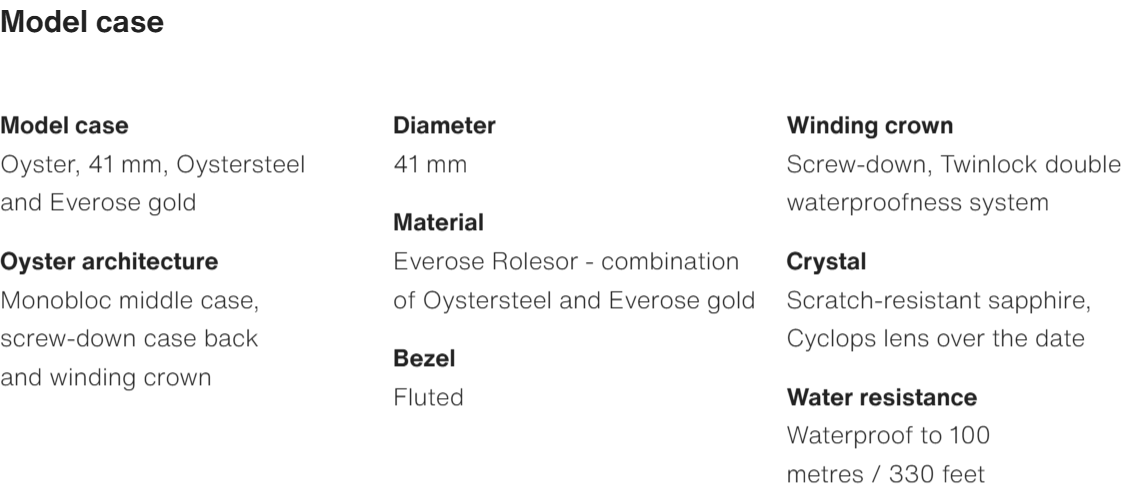Click the Diameter label

click(444, 126)
